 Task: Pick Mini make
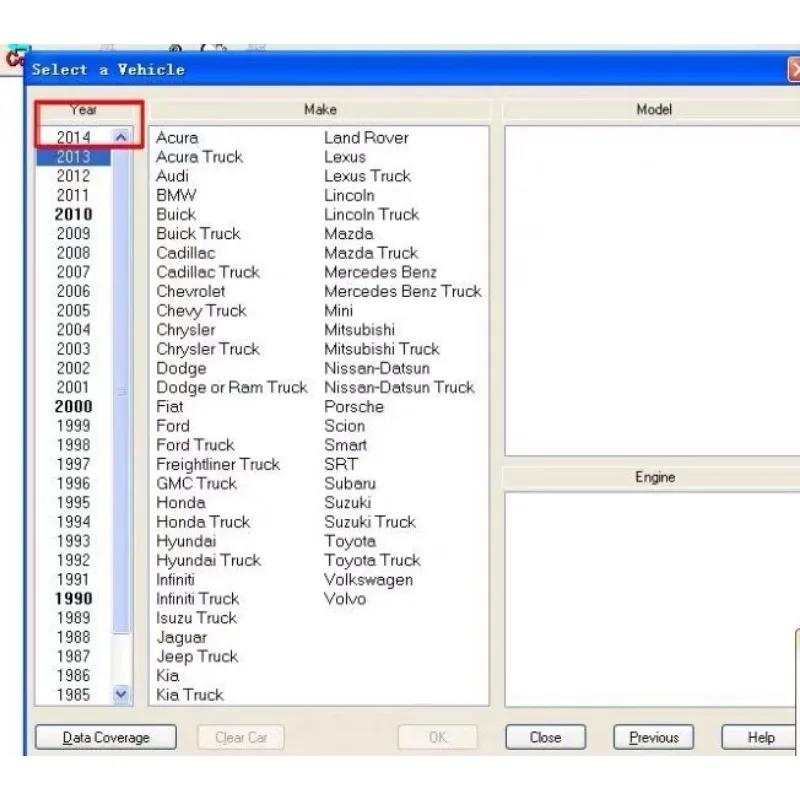click(339, 310)
